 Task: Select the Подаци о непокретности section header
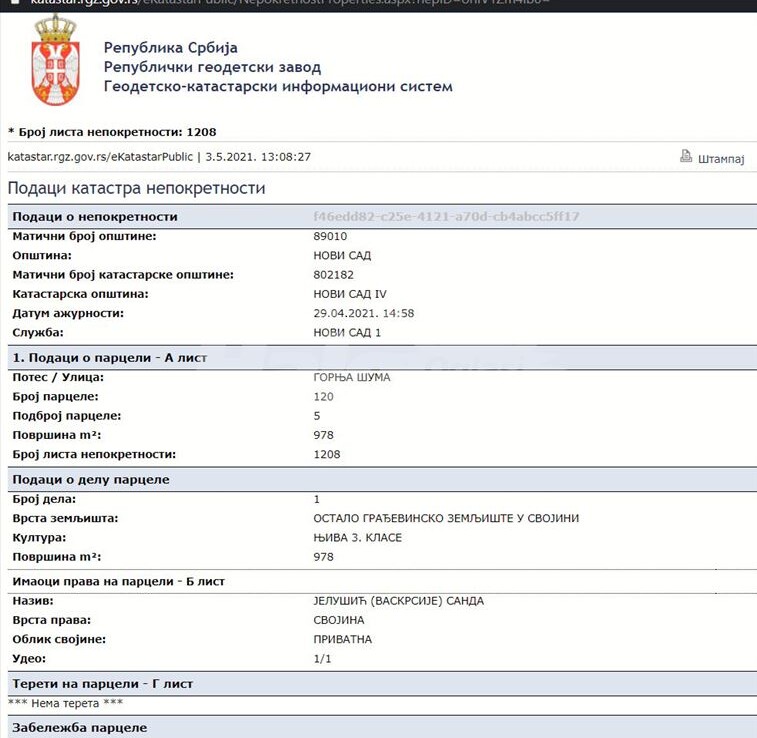coord(94,216)
